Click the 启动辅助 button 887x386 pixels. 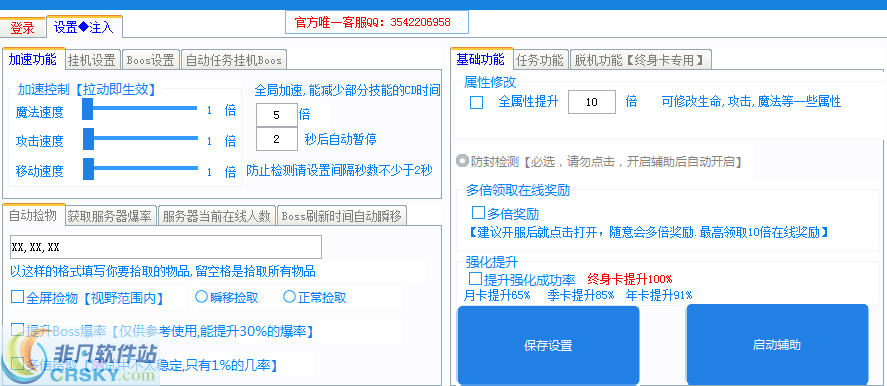[x=777, y=345]
